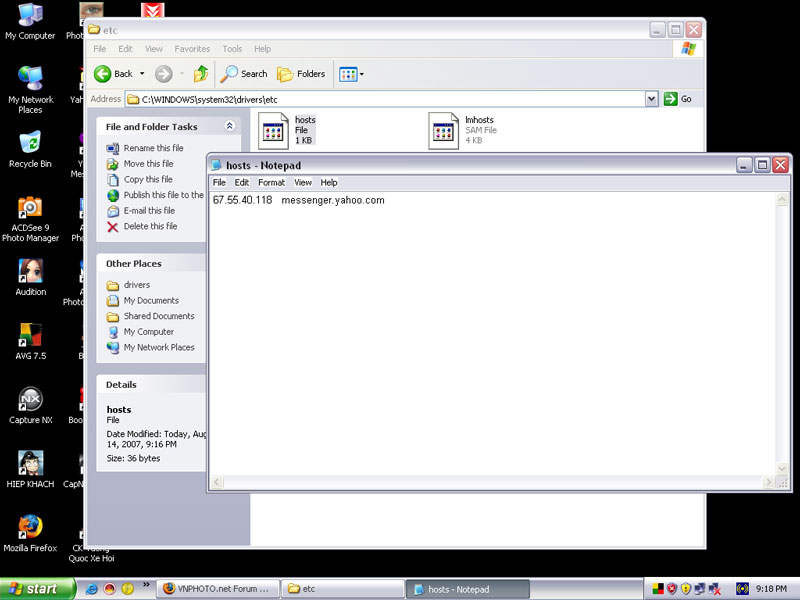
Task: Open the Recycle Bin desktop icon
Action: [30, 144]
